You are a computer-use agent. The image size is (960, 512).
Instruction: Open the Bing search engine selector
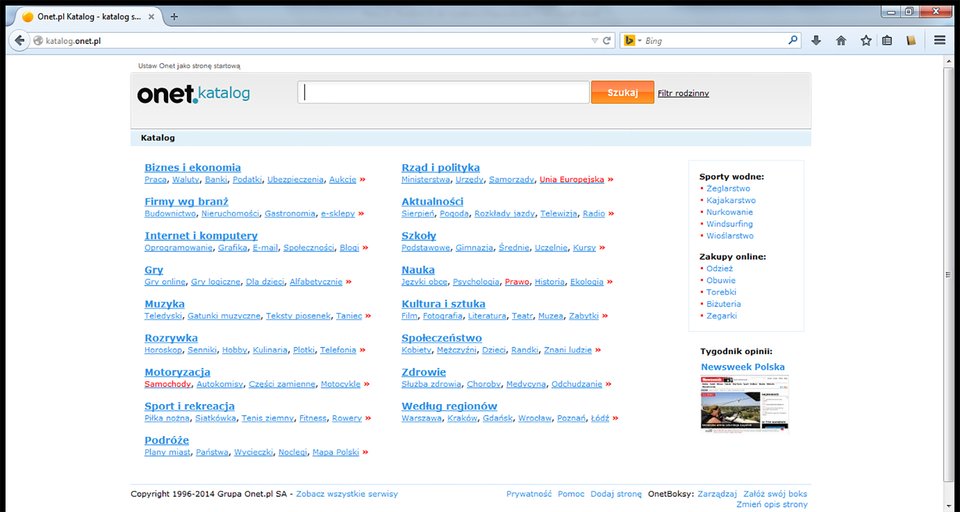[632, 40]
